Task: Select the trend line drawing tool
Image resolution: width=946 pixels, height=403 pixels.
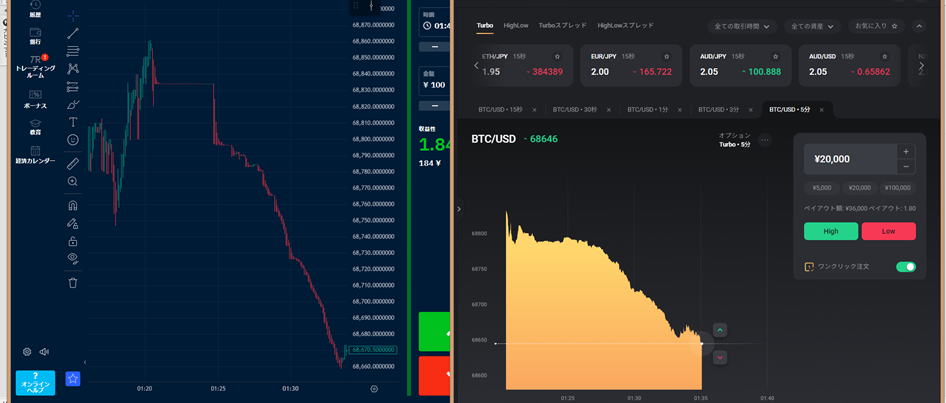Action: pos(73,33)
